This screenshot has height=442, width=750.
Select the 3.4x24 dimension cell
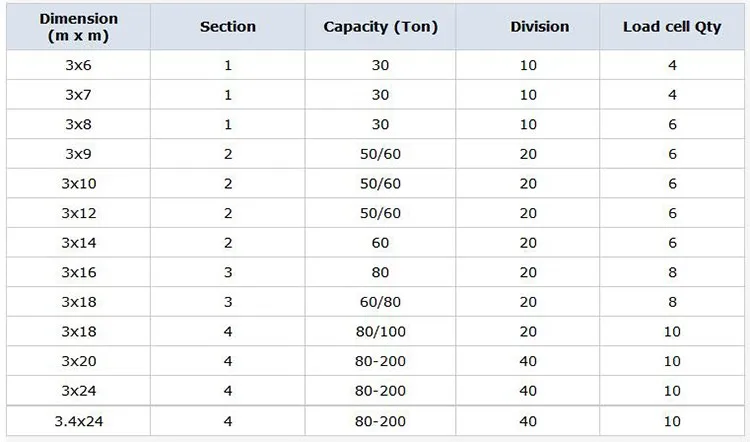click(x=78, y=421)
